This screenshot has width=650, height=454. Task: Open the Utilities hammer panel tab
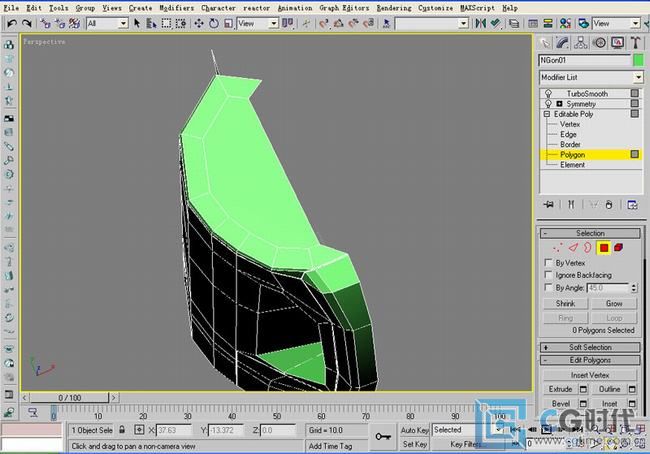pos(635,43)
